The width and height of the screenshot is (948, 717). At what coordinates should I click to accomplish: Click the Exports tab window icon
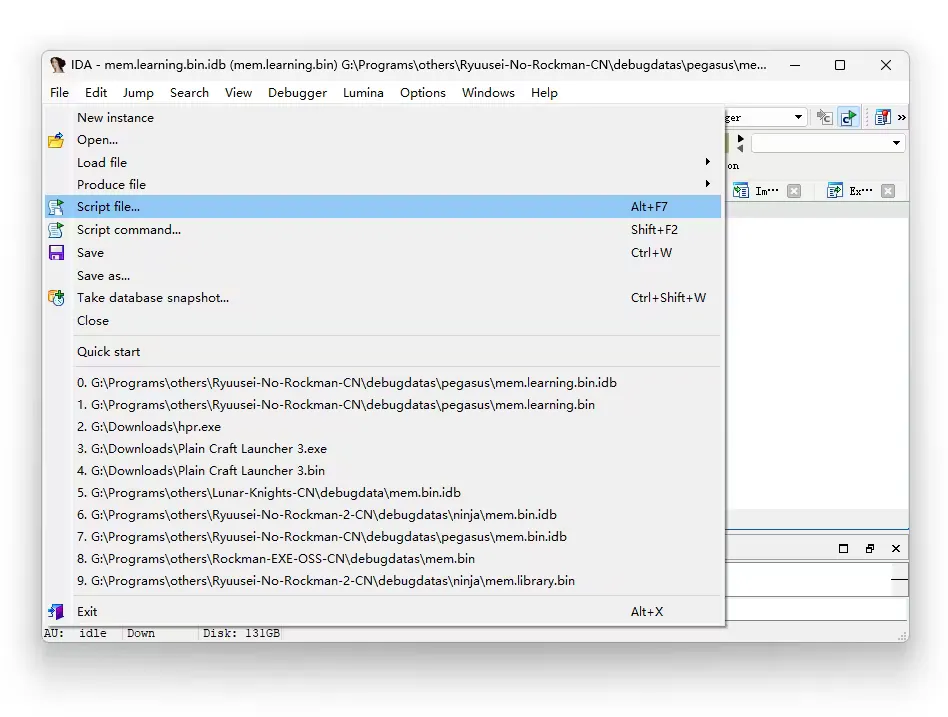click(834, 191)
